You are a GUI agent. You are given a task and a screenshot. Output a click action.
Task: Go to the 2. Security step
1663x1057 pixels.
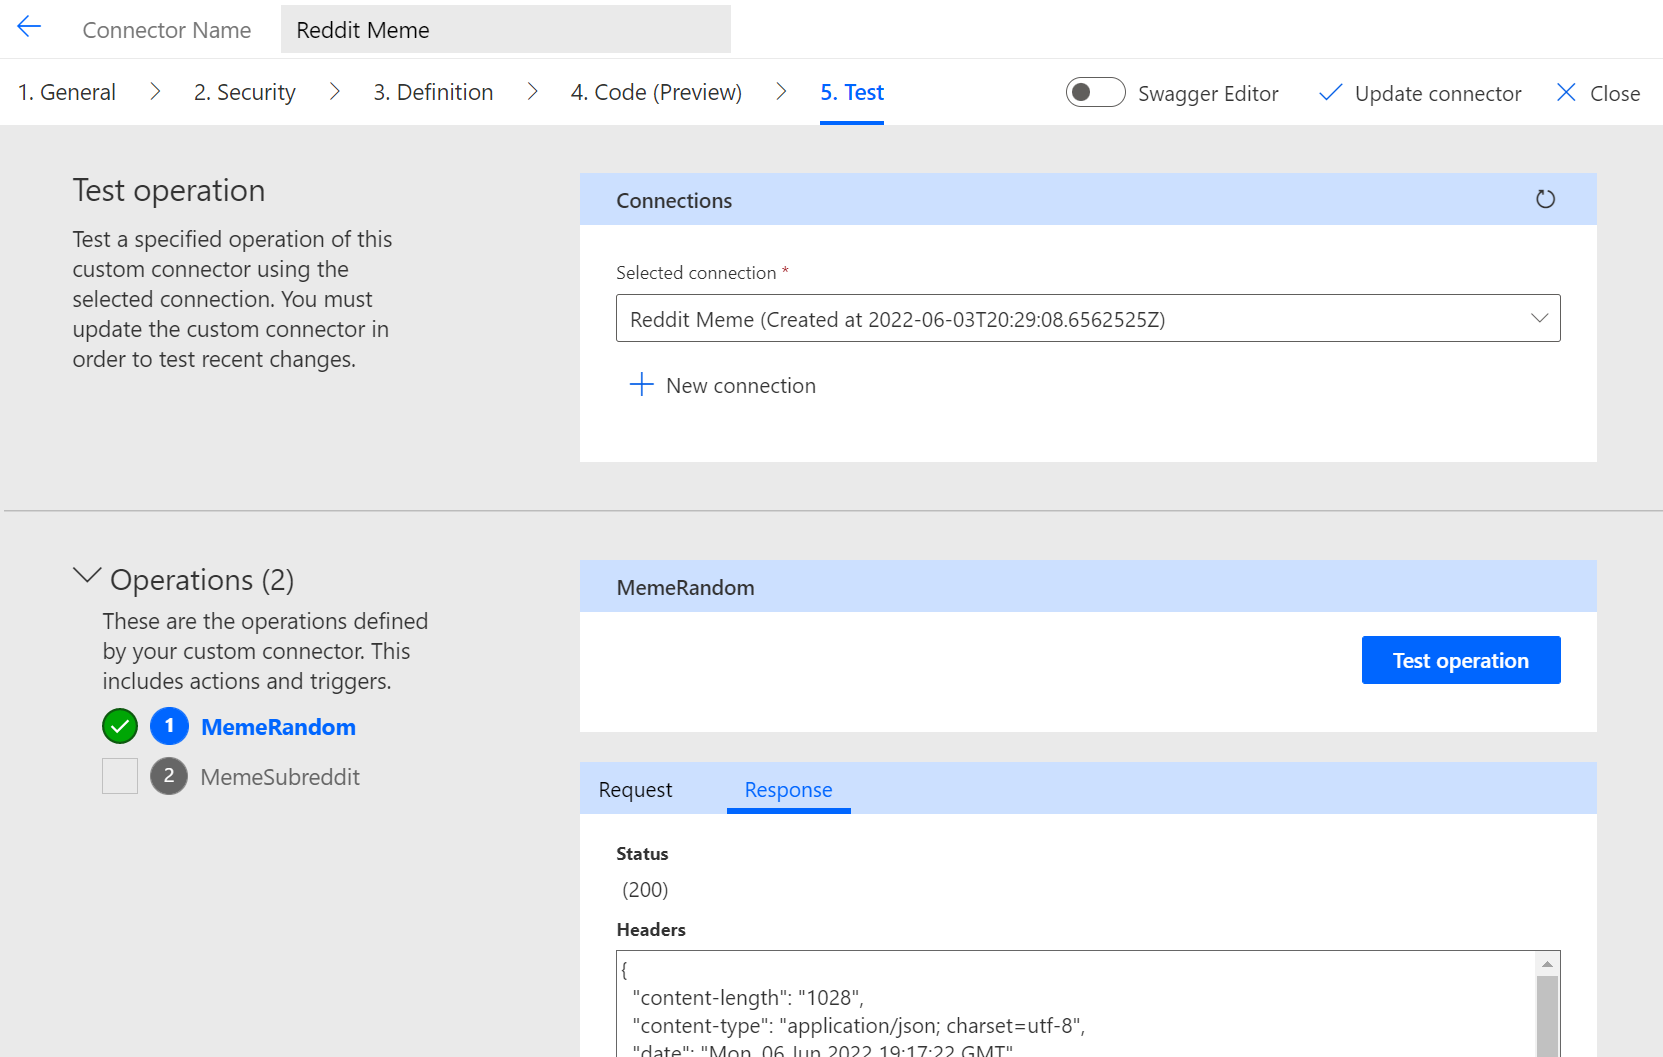(x=245, y=92)
